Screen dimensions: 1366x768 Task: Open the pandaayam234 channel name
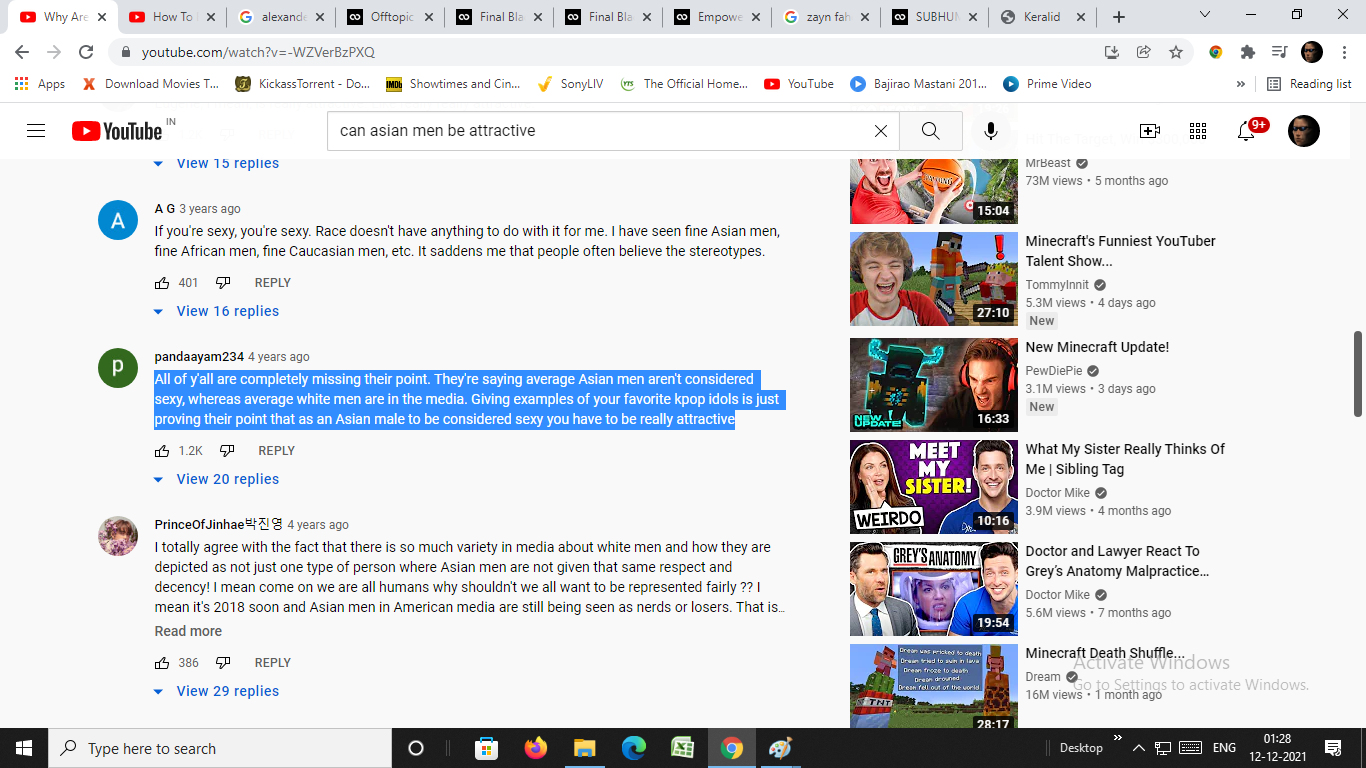[x=199, y=357]
